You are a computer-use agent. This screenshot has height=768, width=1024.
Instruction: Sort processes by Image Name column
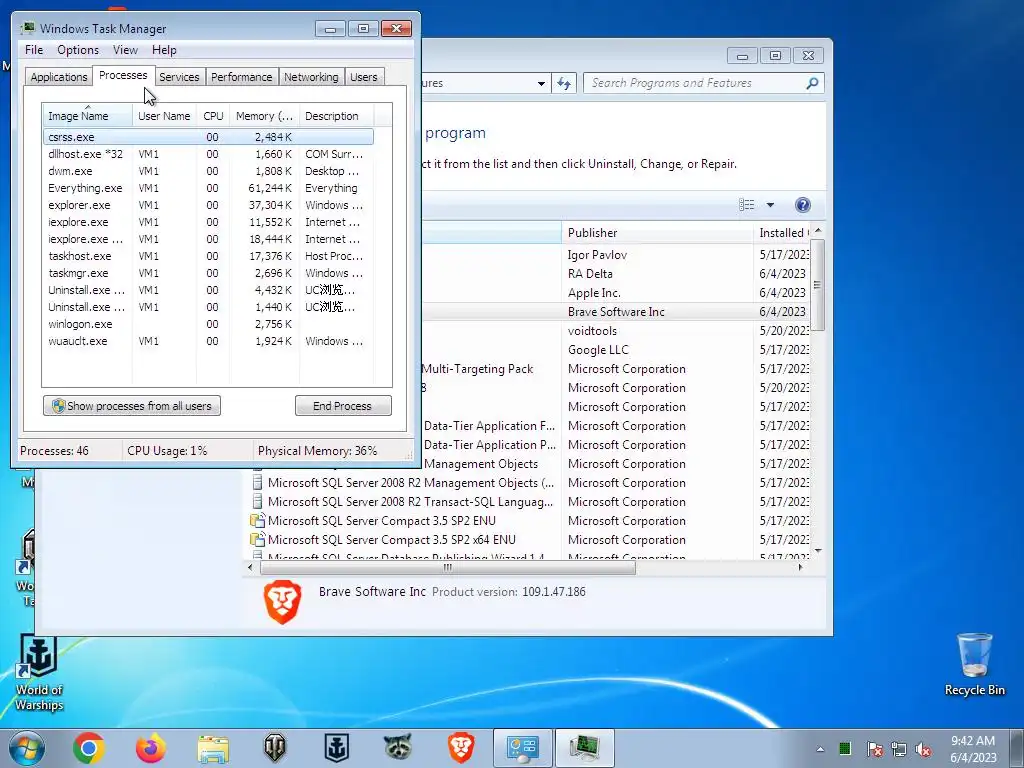pyautogui.click(x=87, y=116)
